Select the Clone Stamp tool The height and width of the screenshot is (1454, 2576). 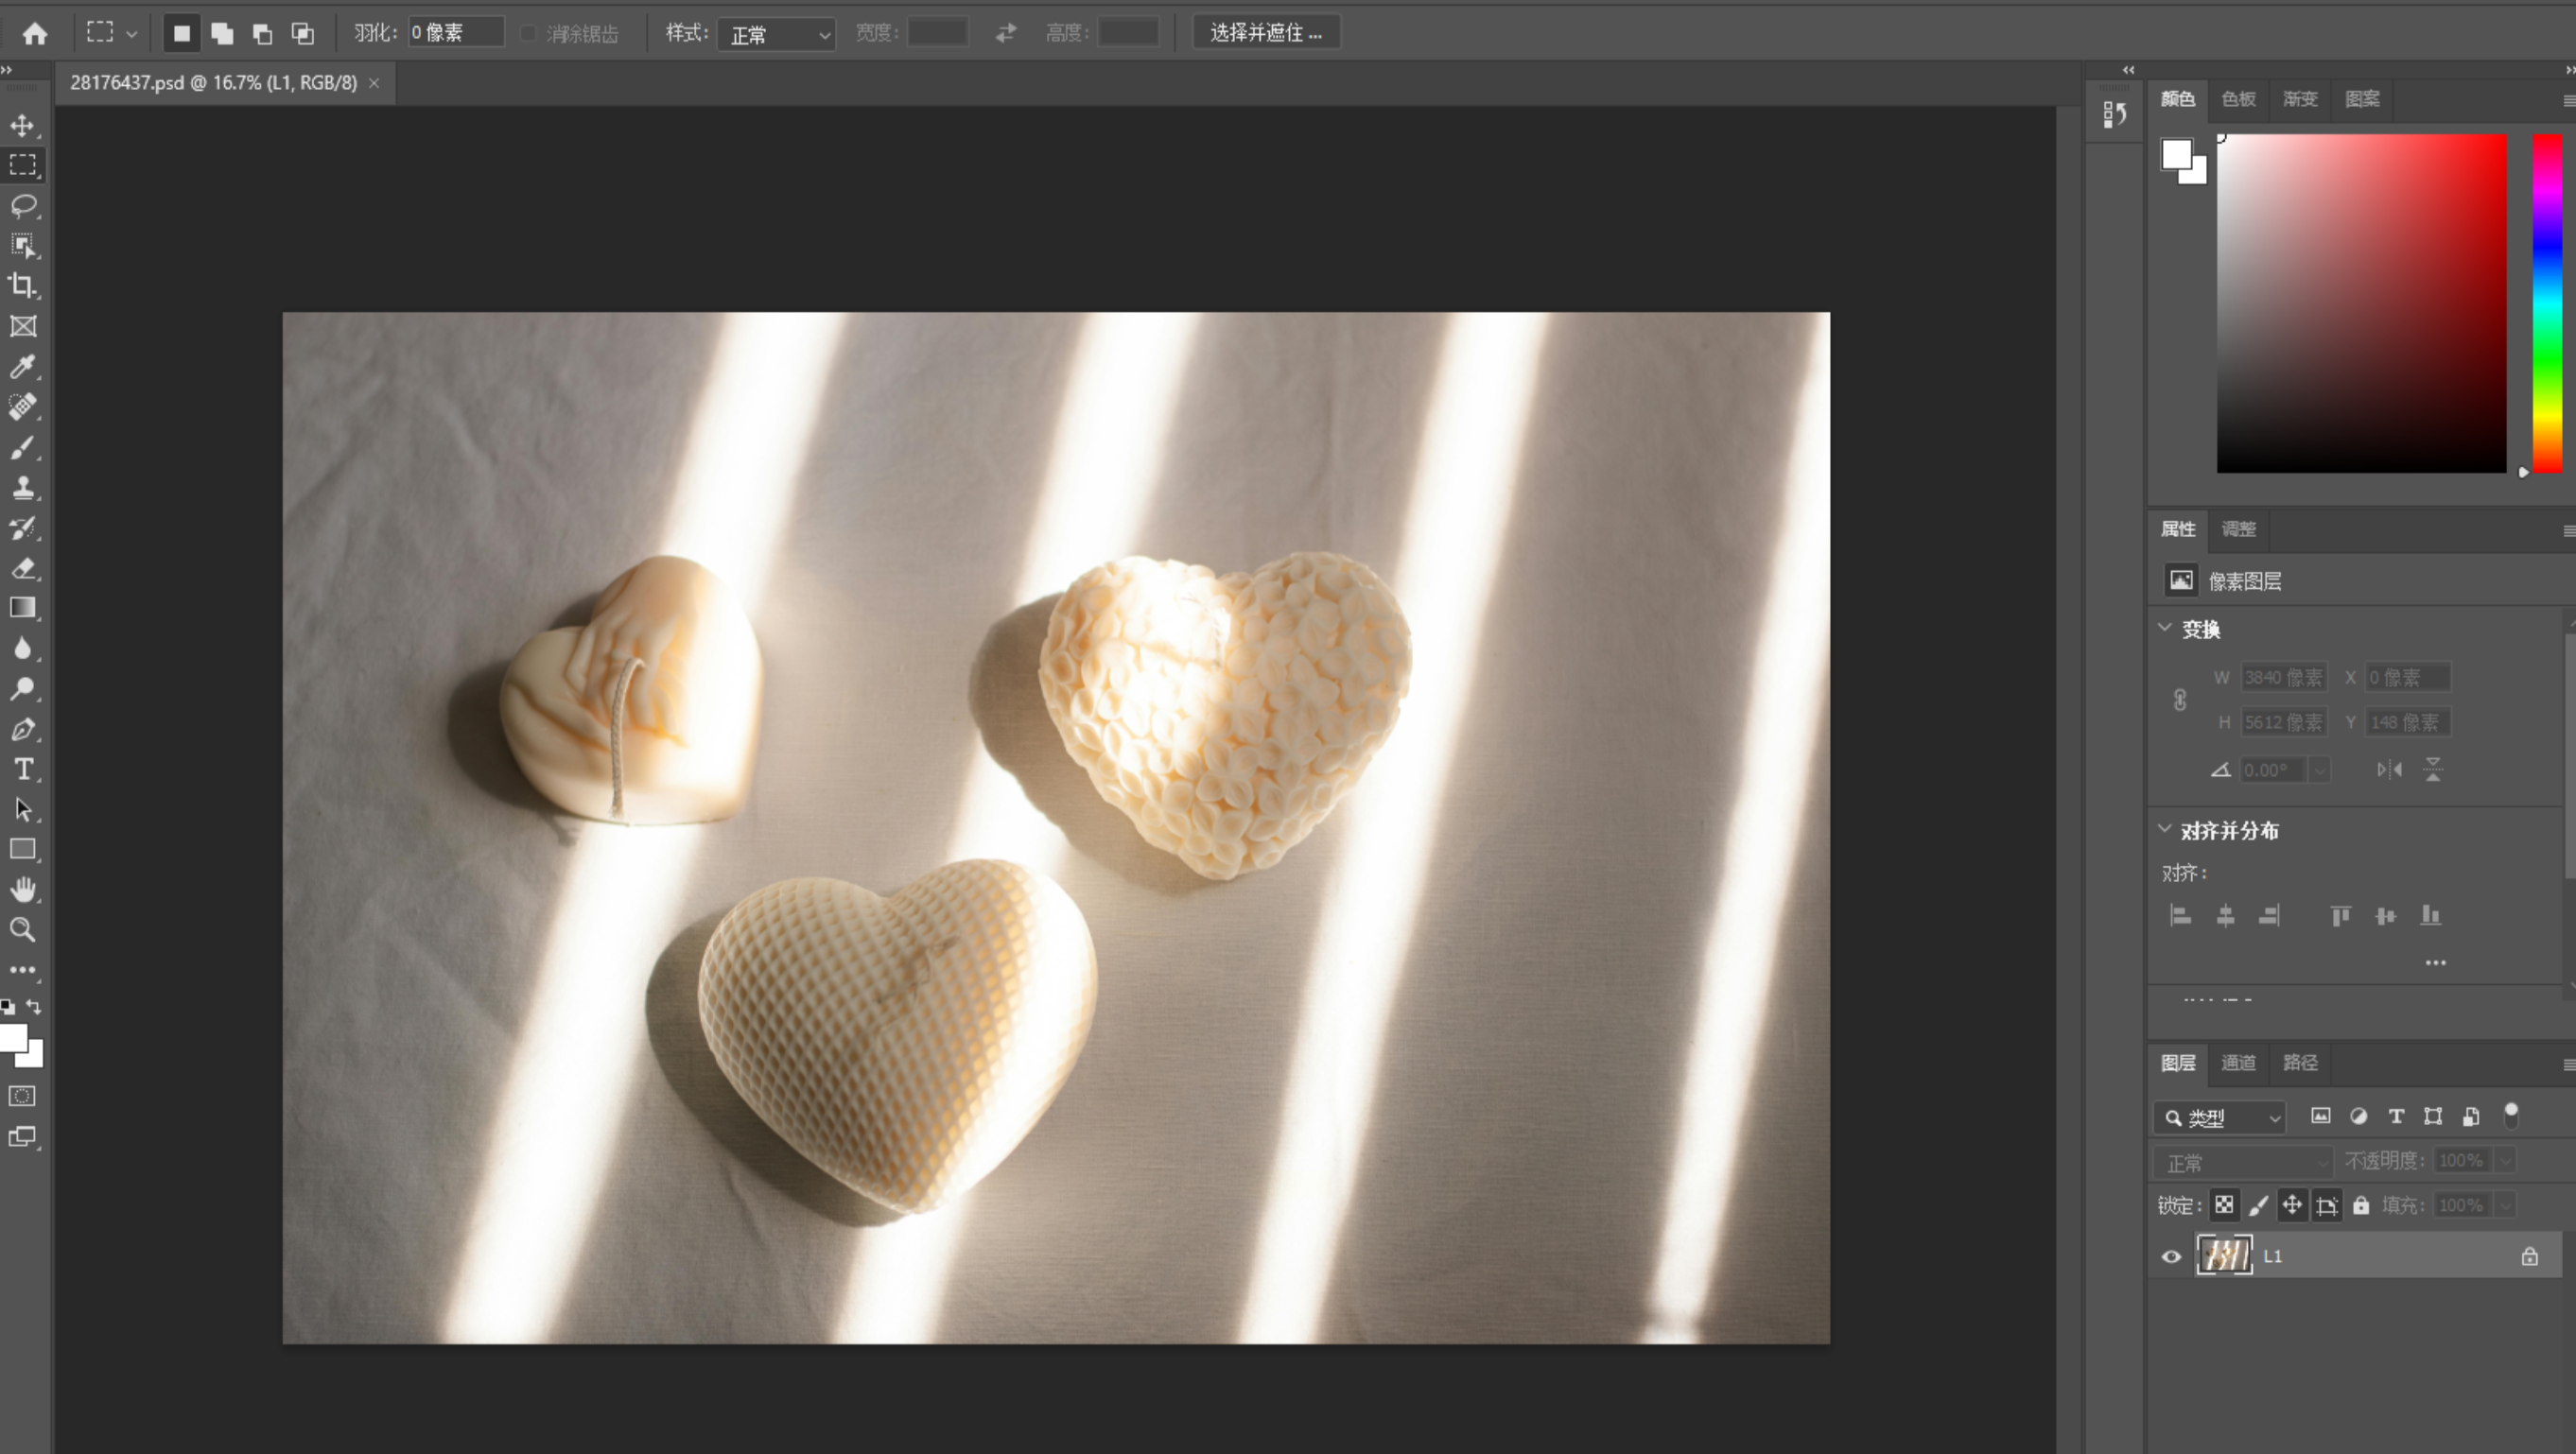click(x=23, y=488)
